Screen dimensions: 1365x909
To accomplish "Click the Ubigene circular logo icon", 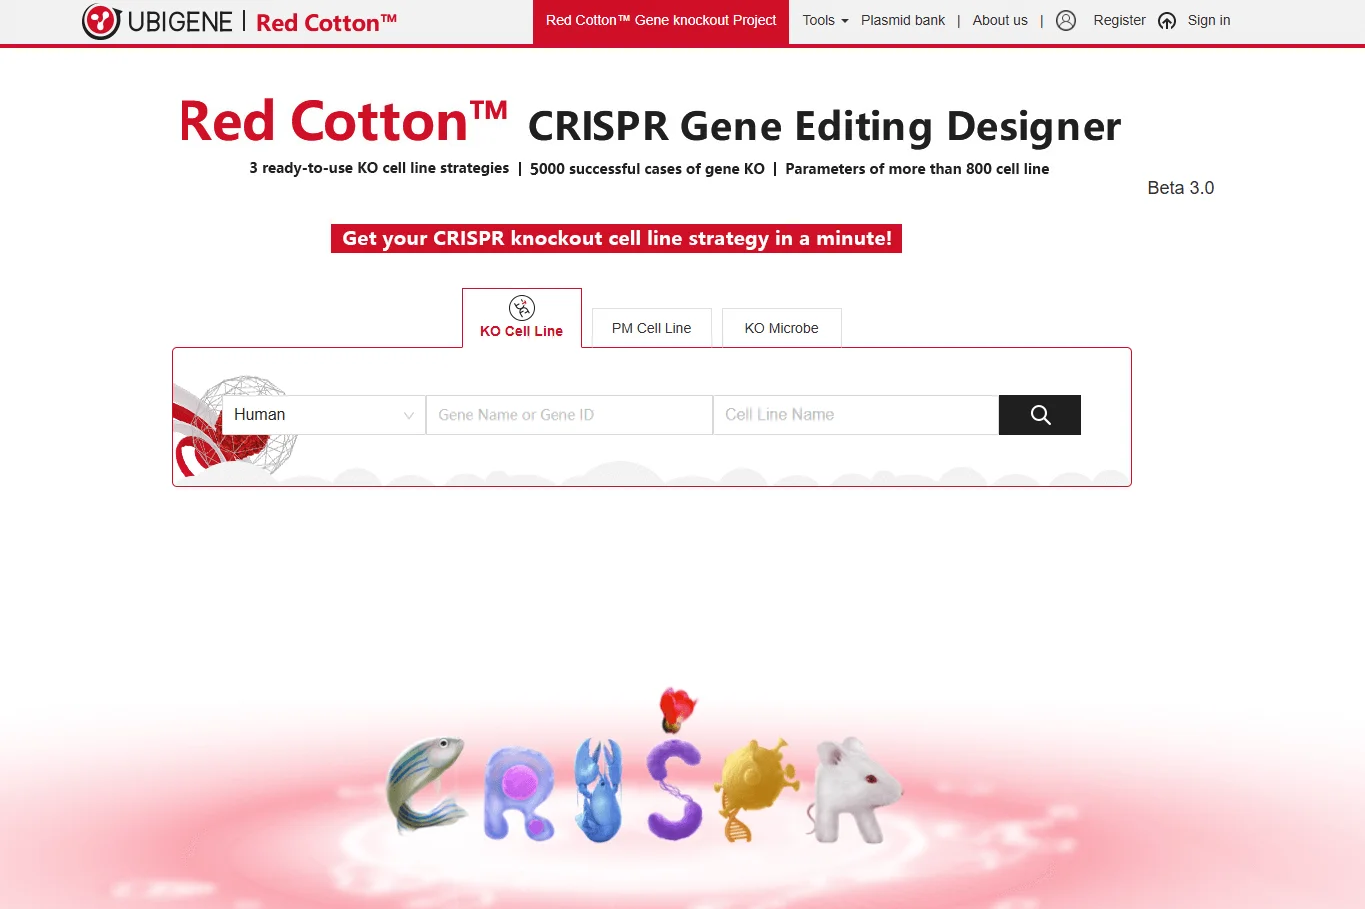I will pyautogui.click(x=101, y=21).
